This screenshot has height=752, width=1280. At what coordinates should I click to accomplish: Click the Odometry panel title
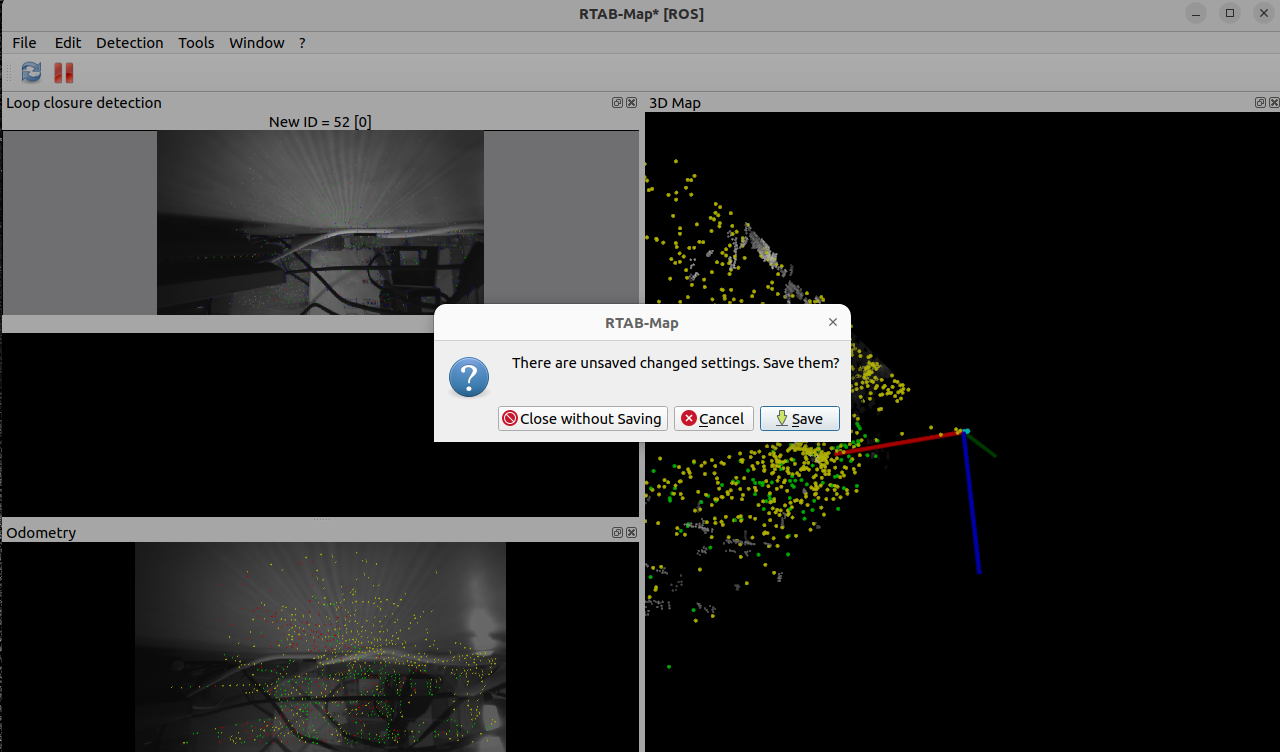pos(41,533)
